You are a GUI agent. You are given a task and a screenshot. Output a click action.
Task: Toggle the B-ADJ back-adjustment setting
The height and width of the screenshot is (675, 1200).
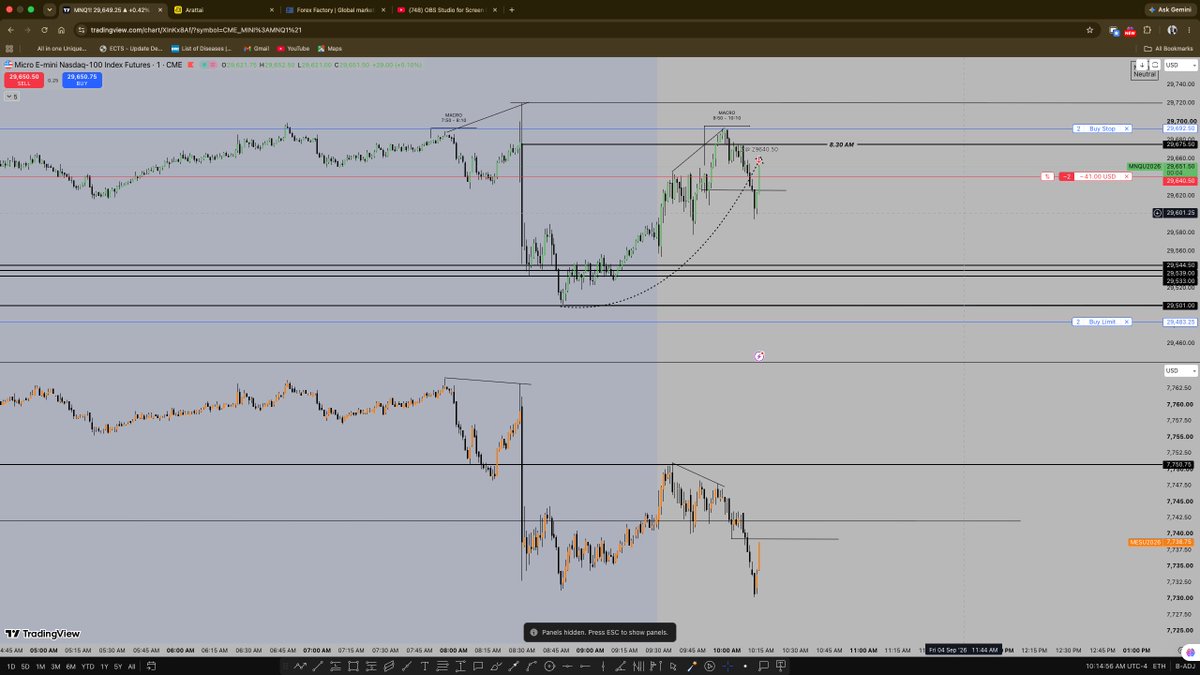1184,666
